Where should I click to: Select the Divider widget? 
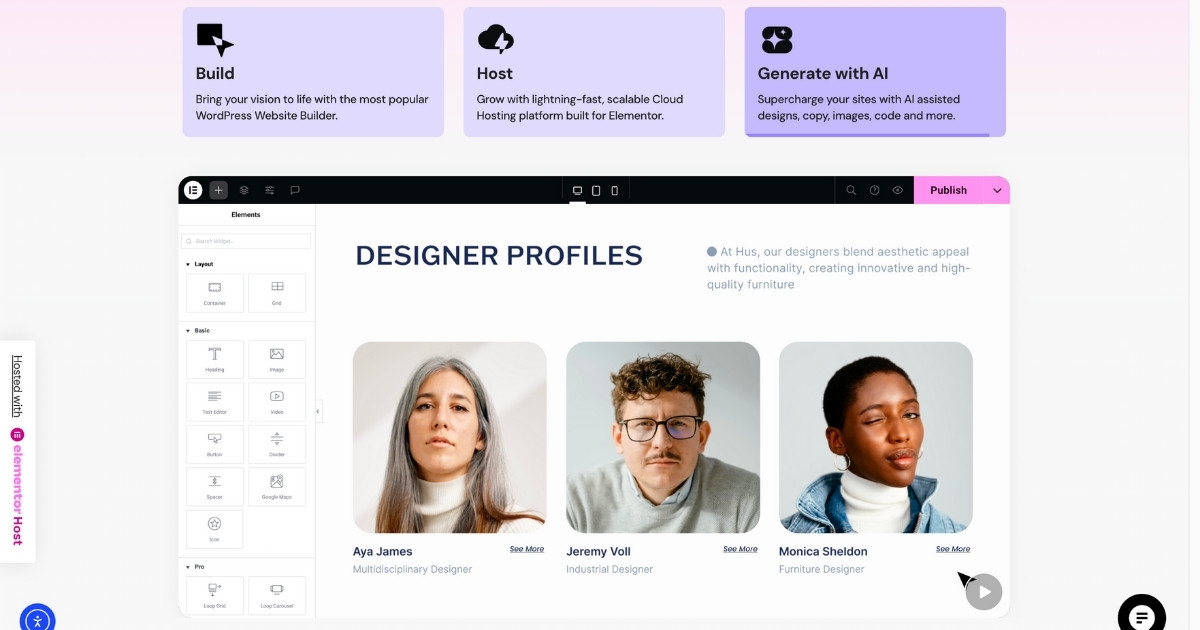(277, 444)
